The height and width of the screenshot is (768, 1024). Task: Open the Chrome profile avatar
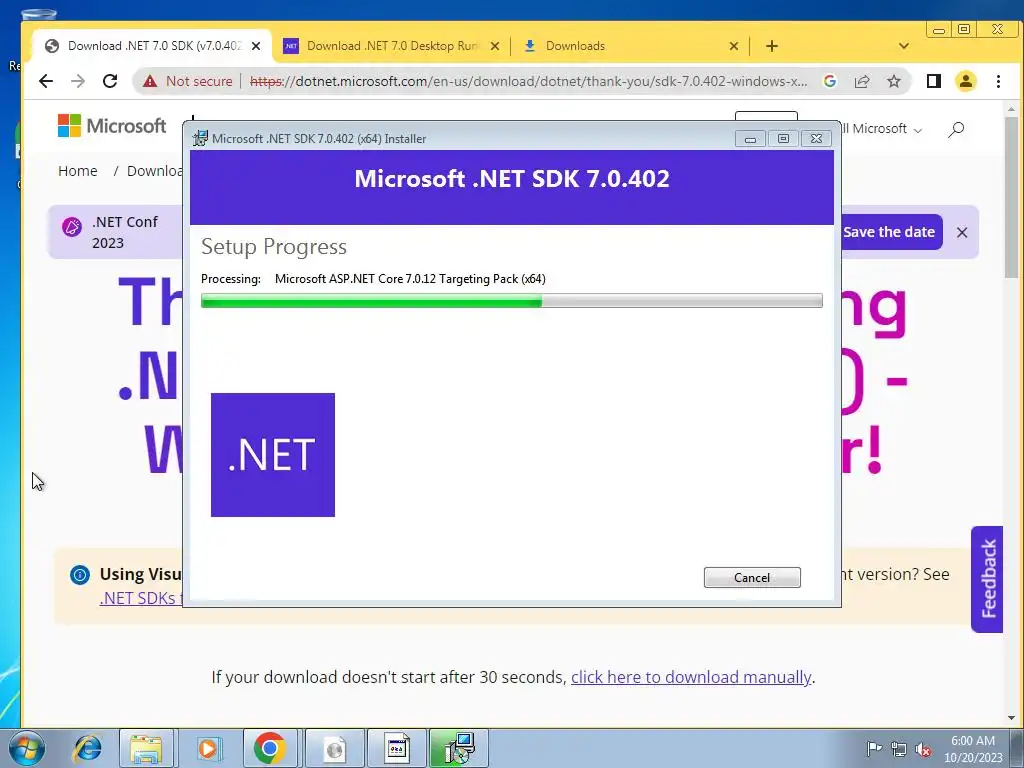coord(965,81)
